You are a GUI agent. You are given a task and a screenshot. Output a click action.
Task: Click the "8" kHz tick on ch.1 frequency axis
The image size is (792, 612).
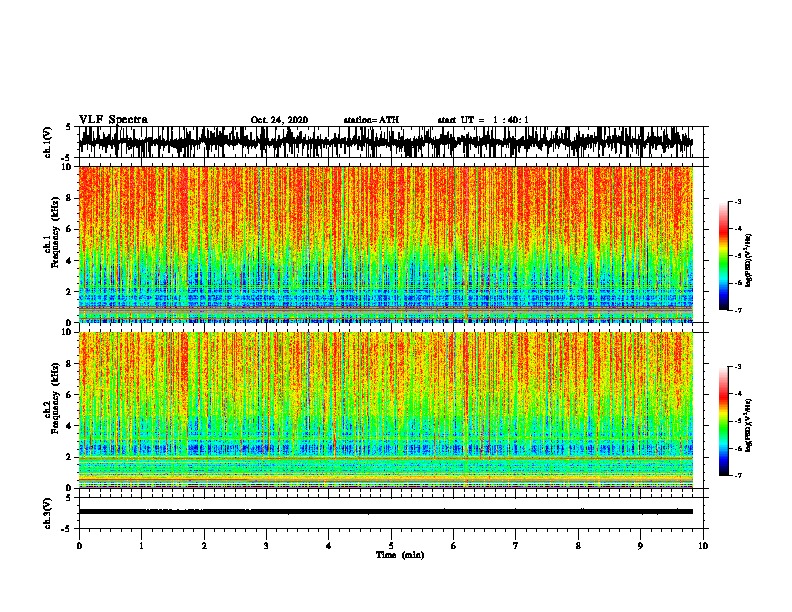tap(70, 198)
